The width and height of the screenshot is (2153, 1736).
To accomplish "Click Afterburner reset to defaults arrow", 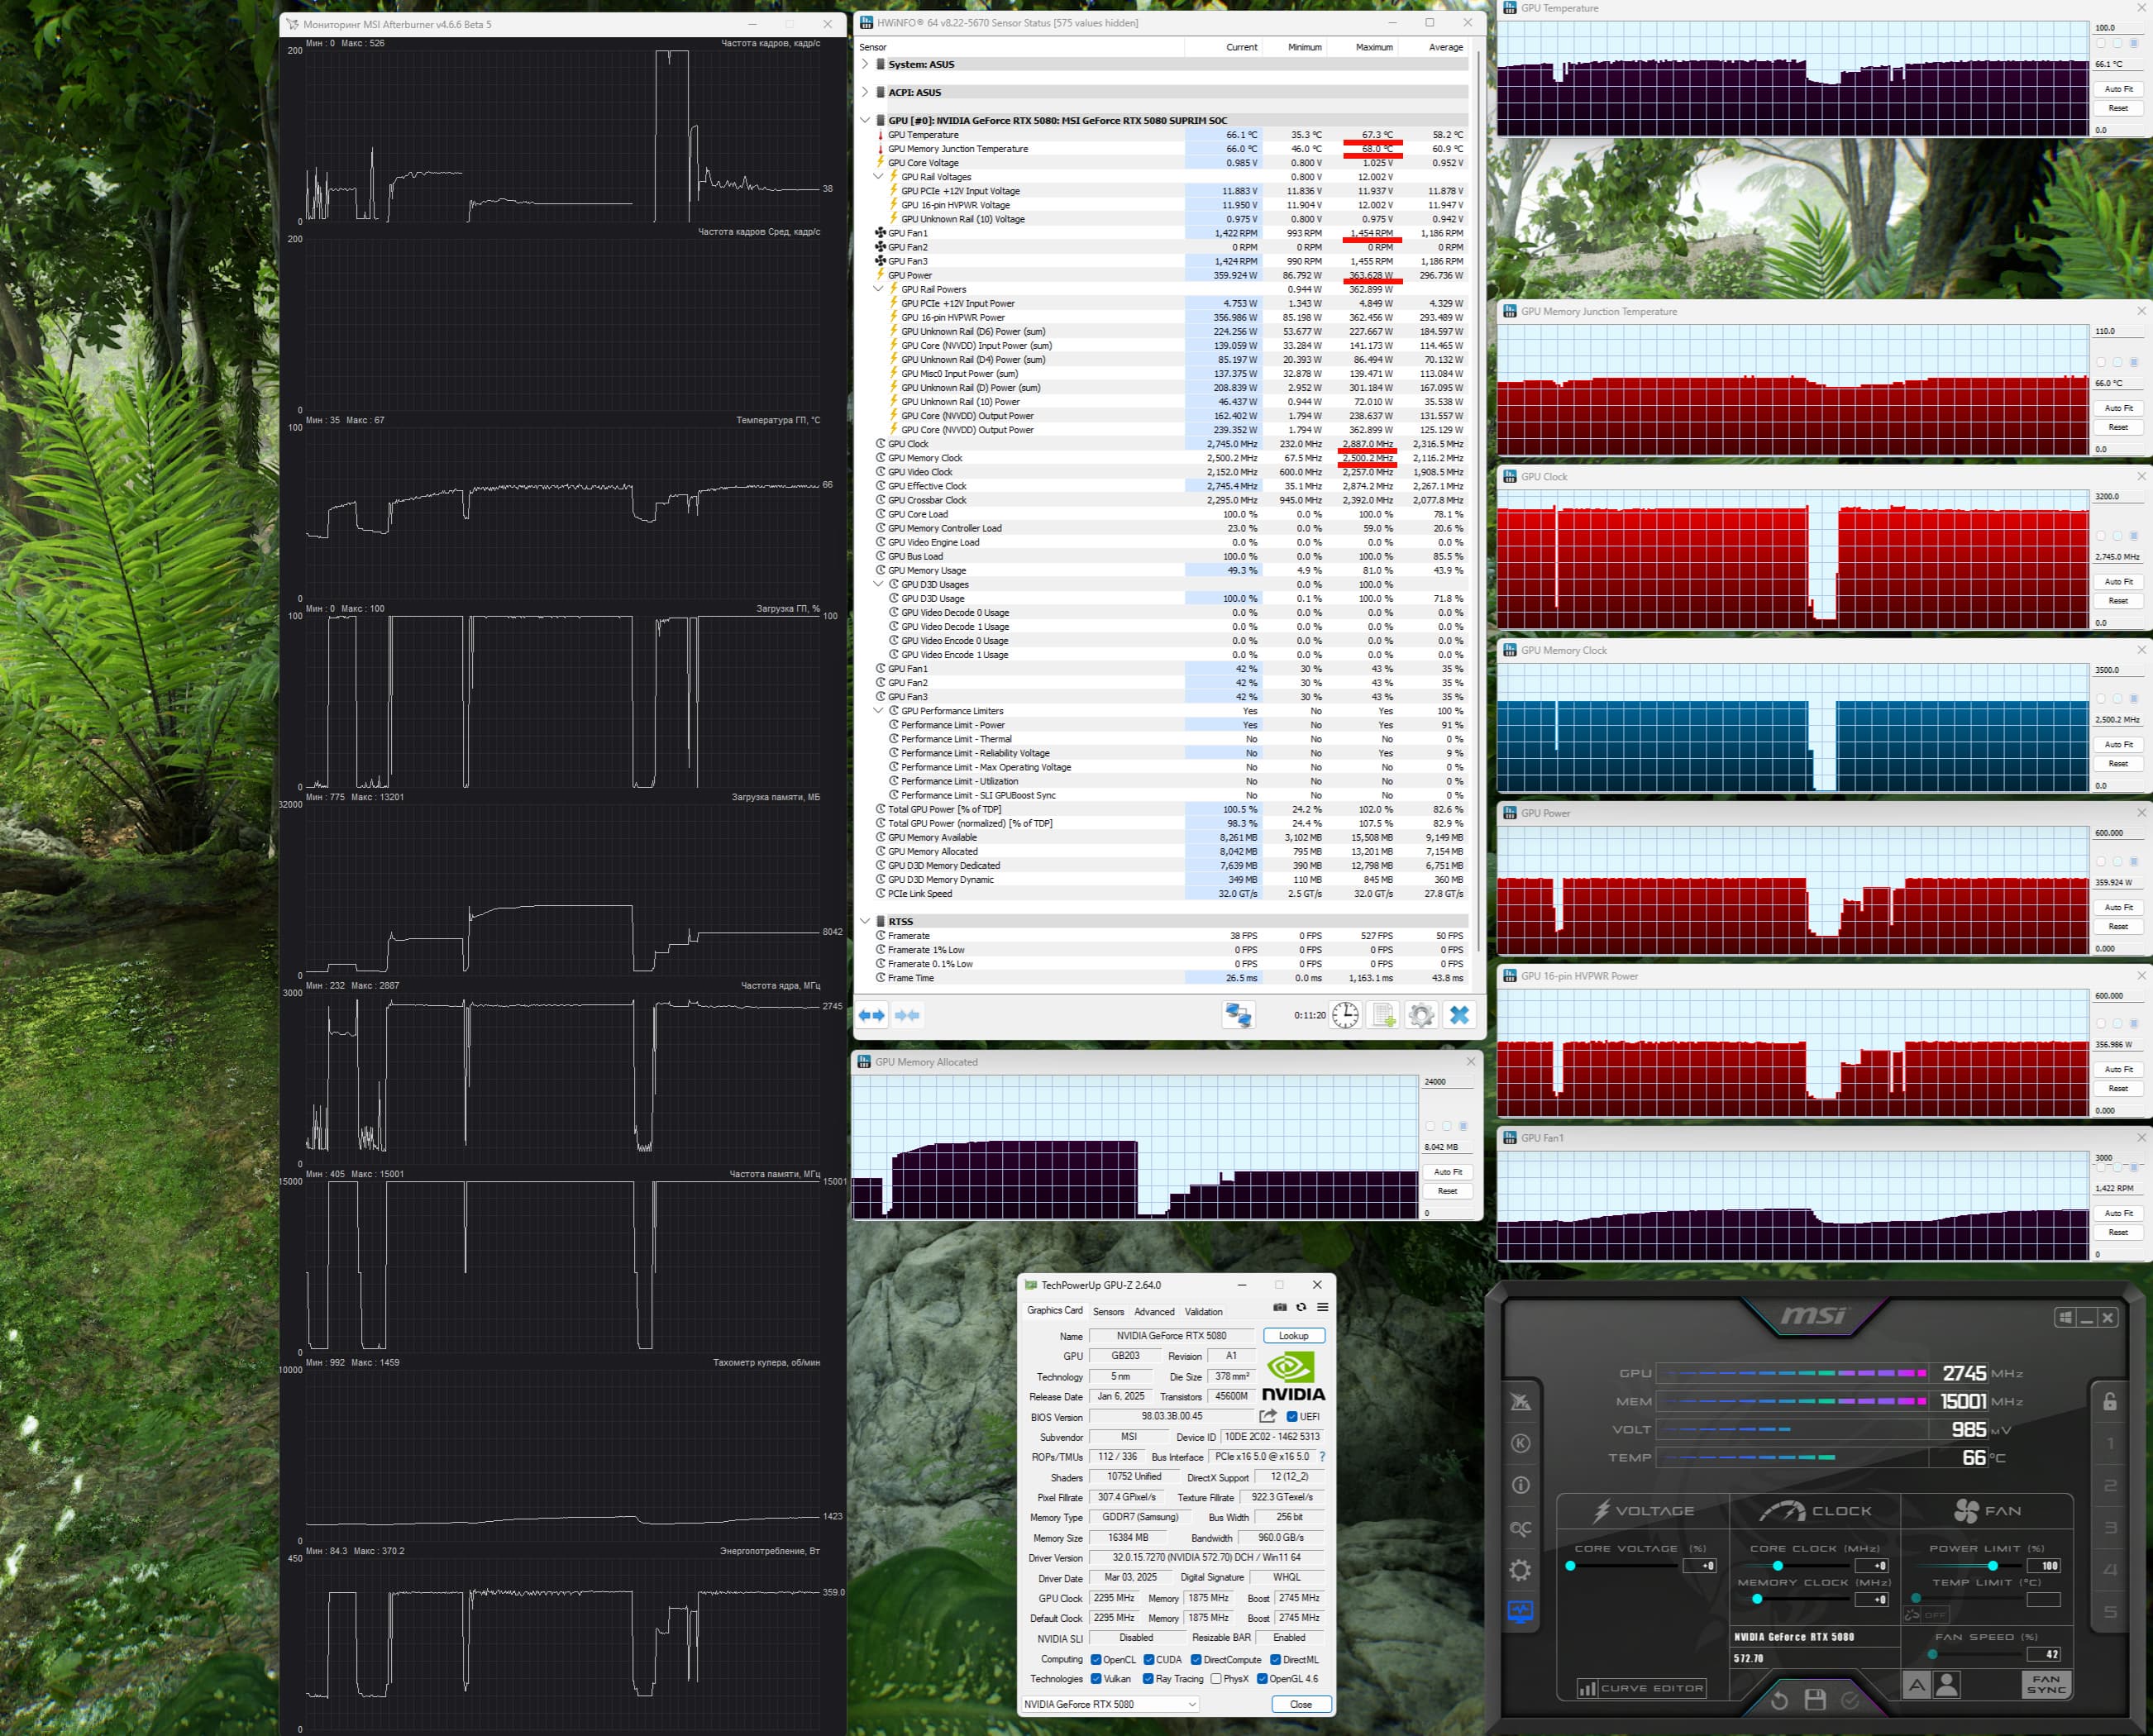I will tap(1779, 1700).
